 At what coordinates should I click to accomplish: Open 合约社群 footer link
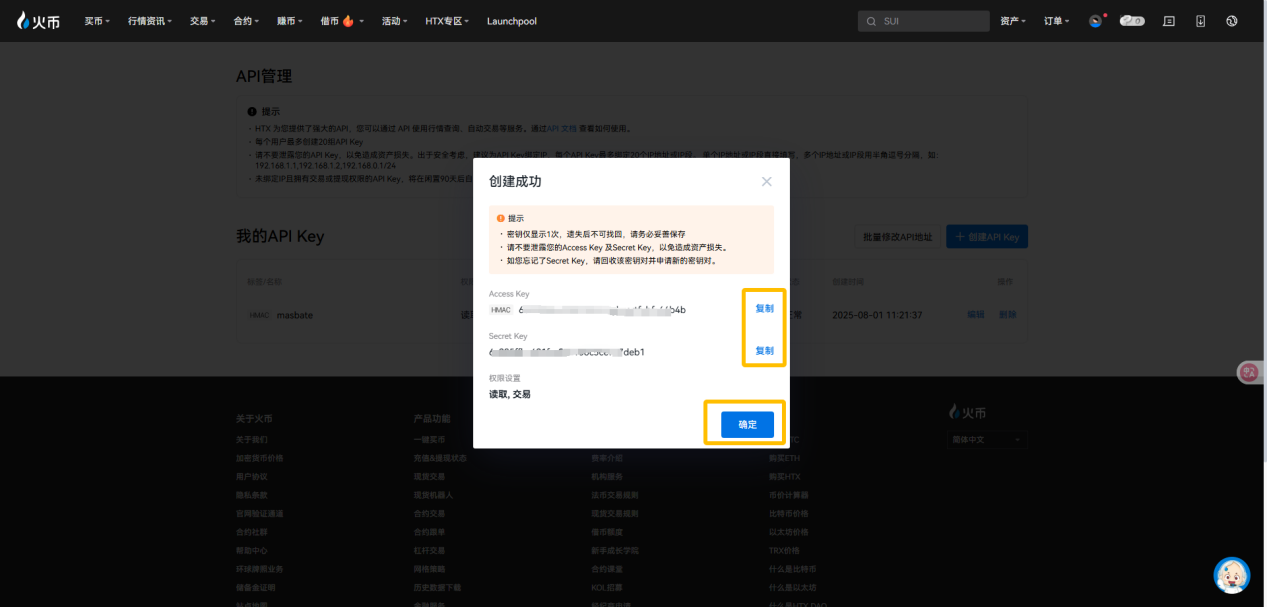coord(252,532)
